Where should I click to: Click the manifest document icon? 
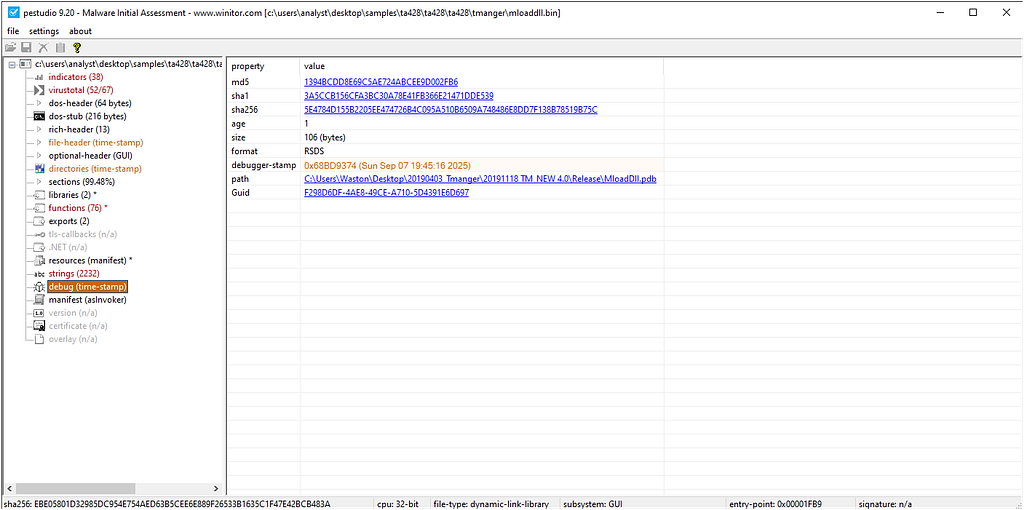(39, 300)
